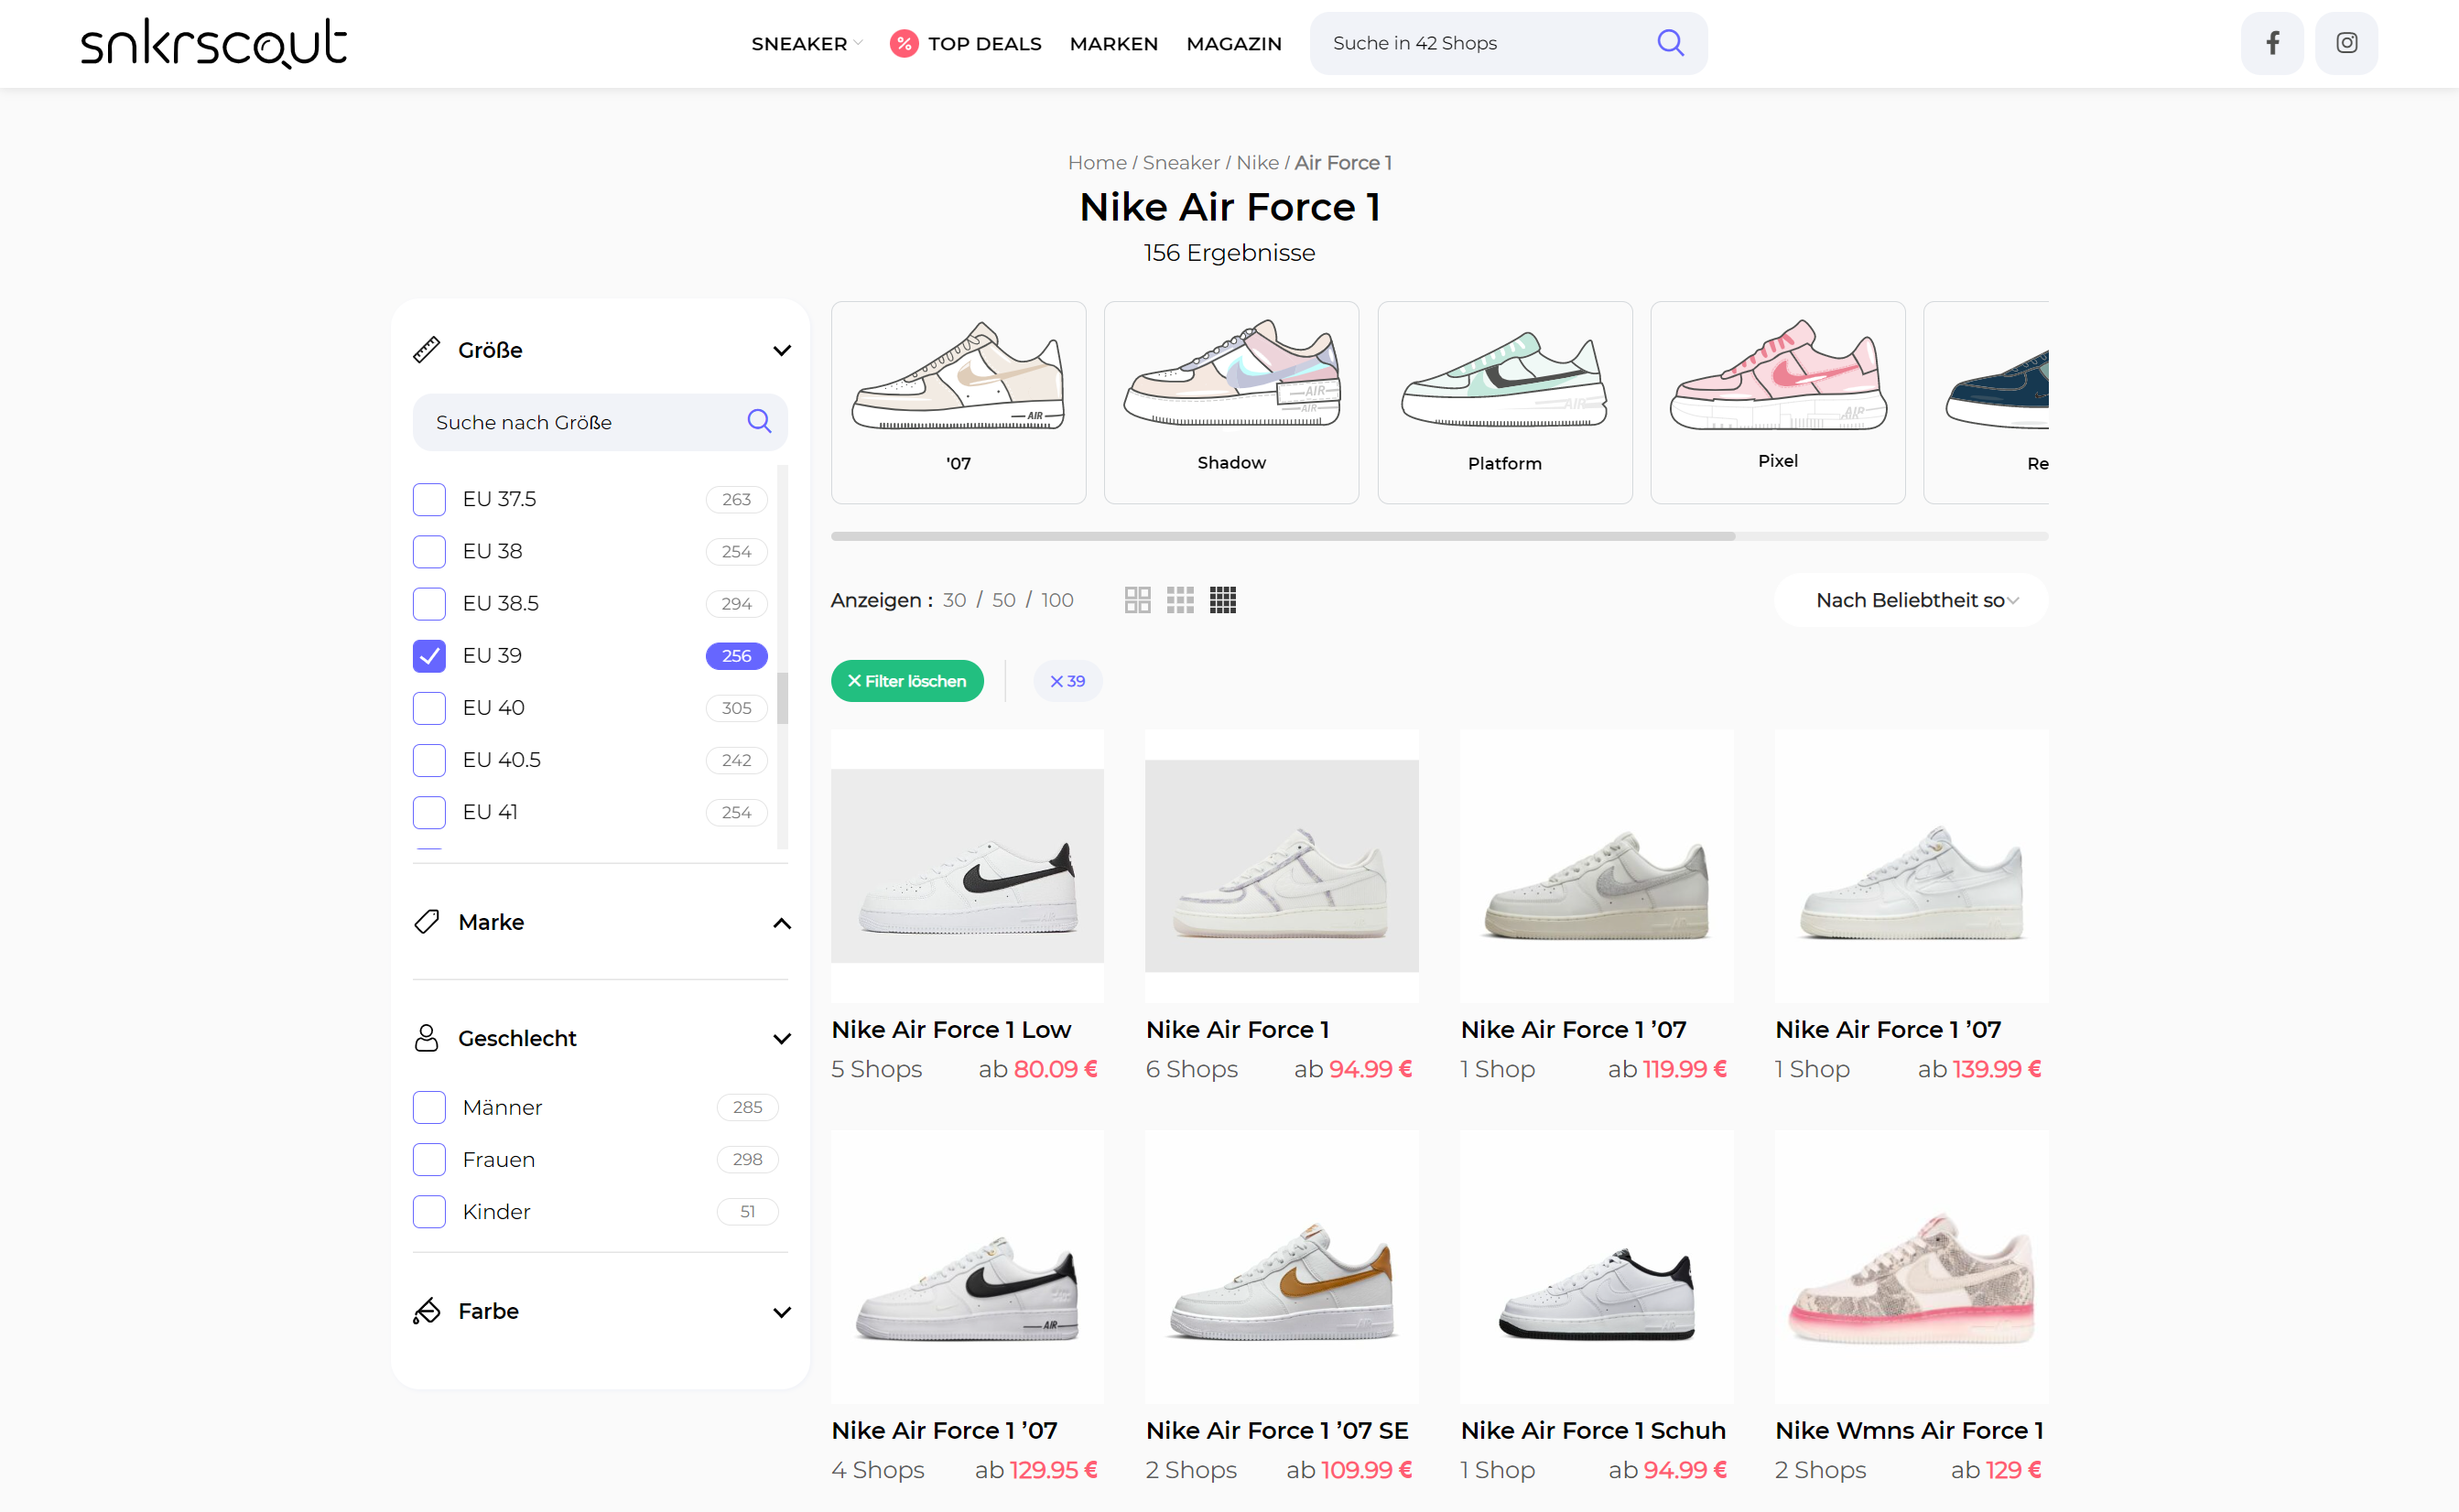The image size is (2459, 1512).
Task: Open TOP DEALS in the navigation
Action: (984, 44)
